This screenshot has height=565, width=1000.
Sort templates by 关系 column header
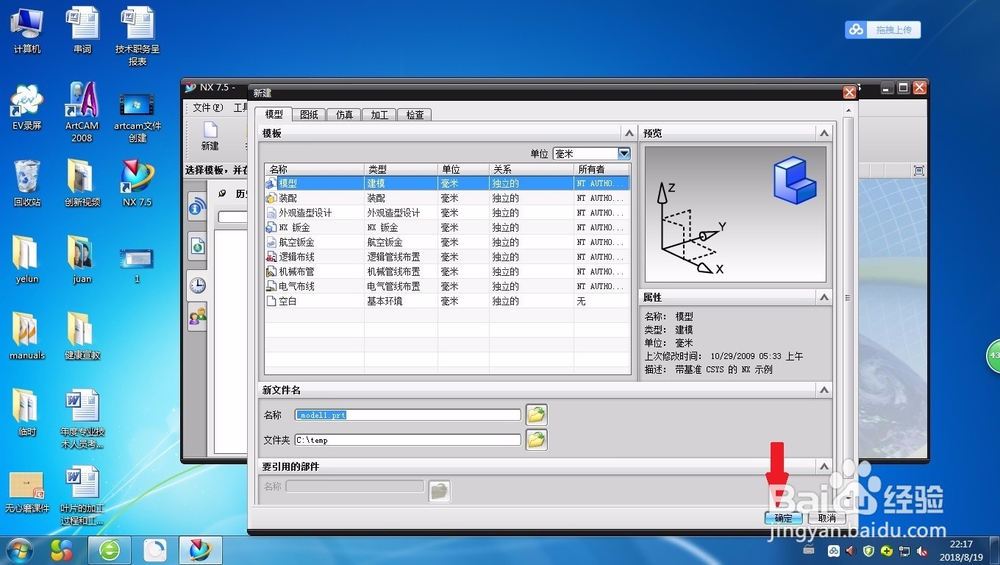[531, 169]
